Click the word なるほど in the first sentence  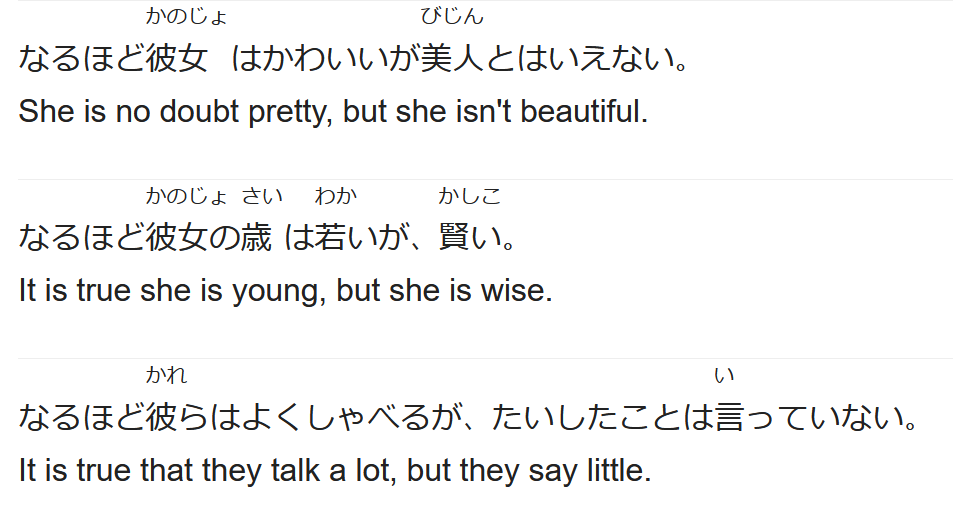coord(81,59)
